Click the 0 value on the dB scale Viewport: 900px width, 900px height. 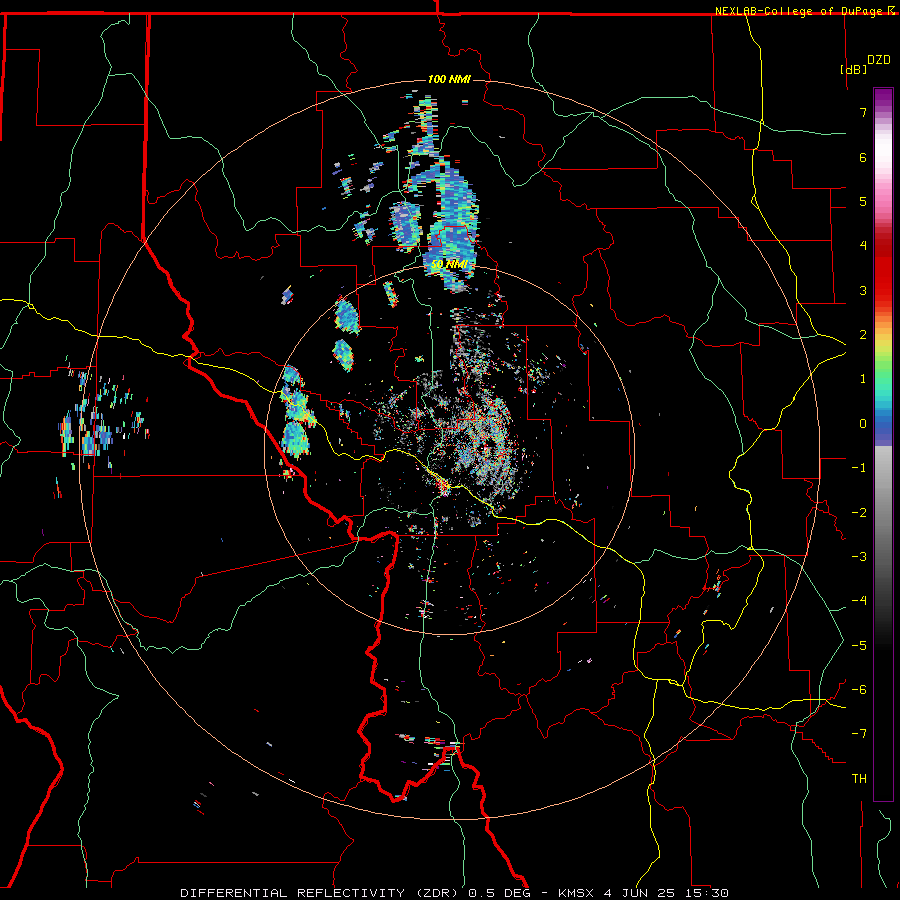click(x=863, y=424)
